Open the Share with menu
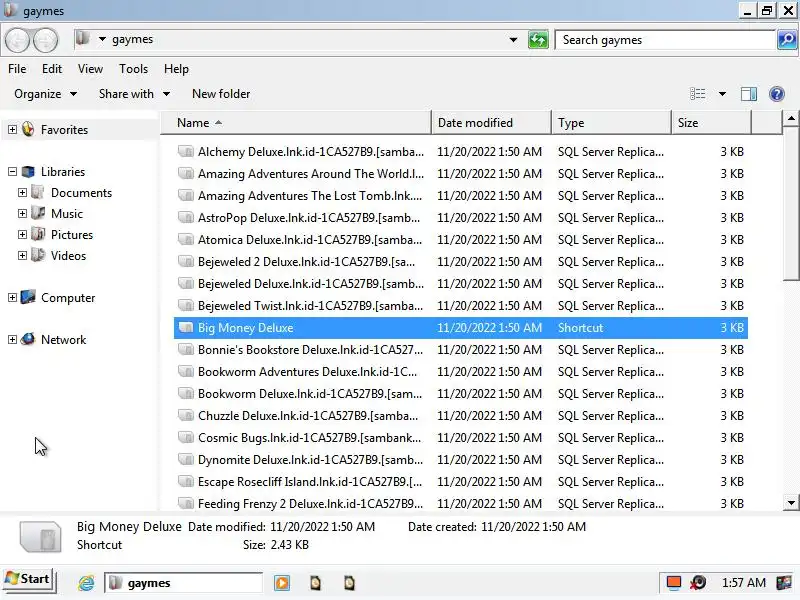 click(x=134, y=94)
